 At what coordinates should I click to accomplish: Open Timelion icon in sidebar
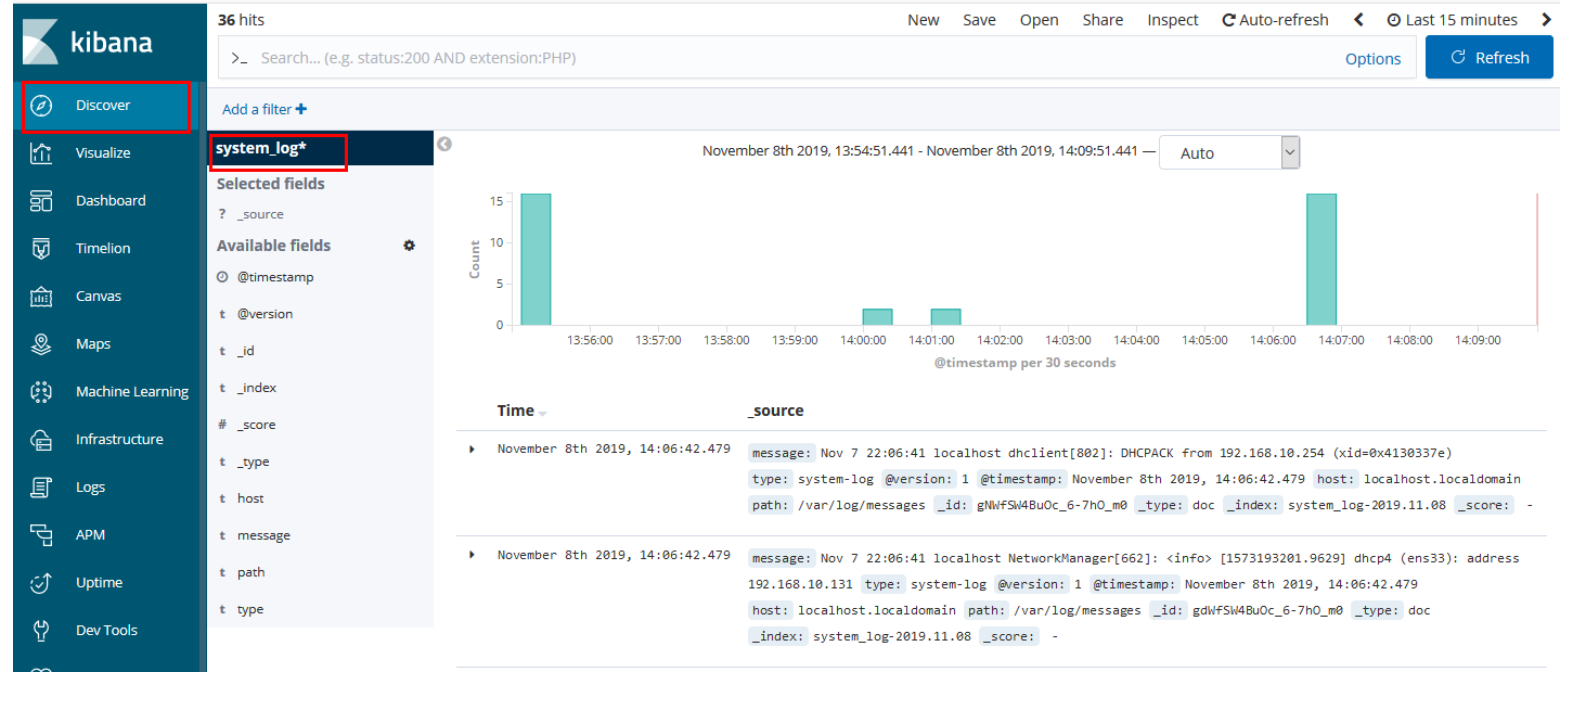coord(41,248)
